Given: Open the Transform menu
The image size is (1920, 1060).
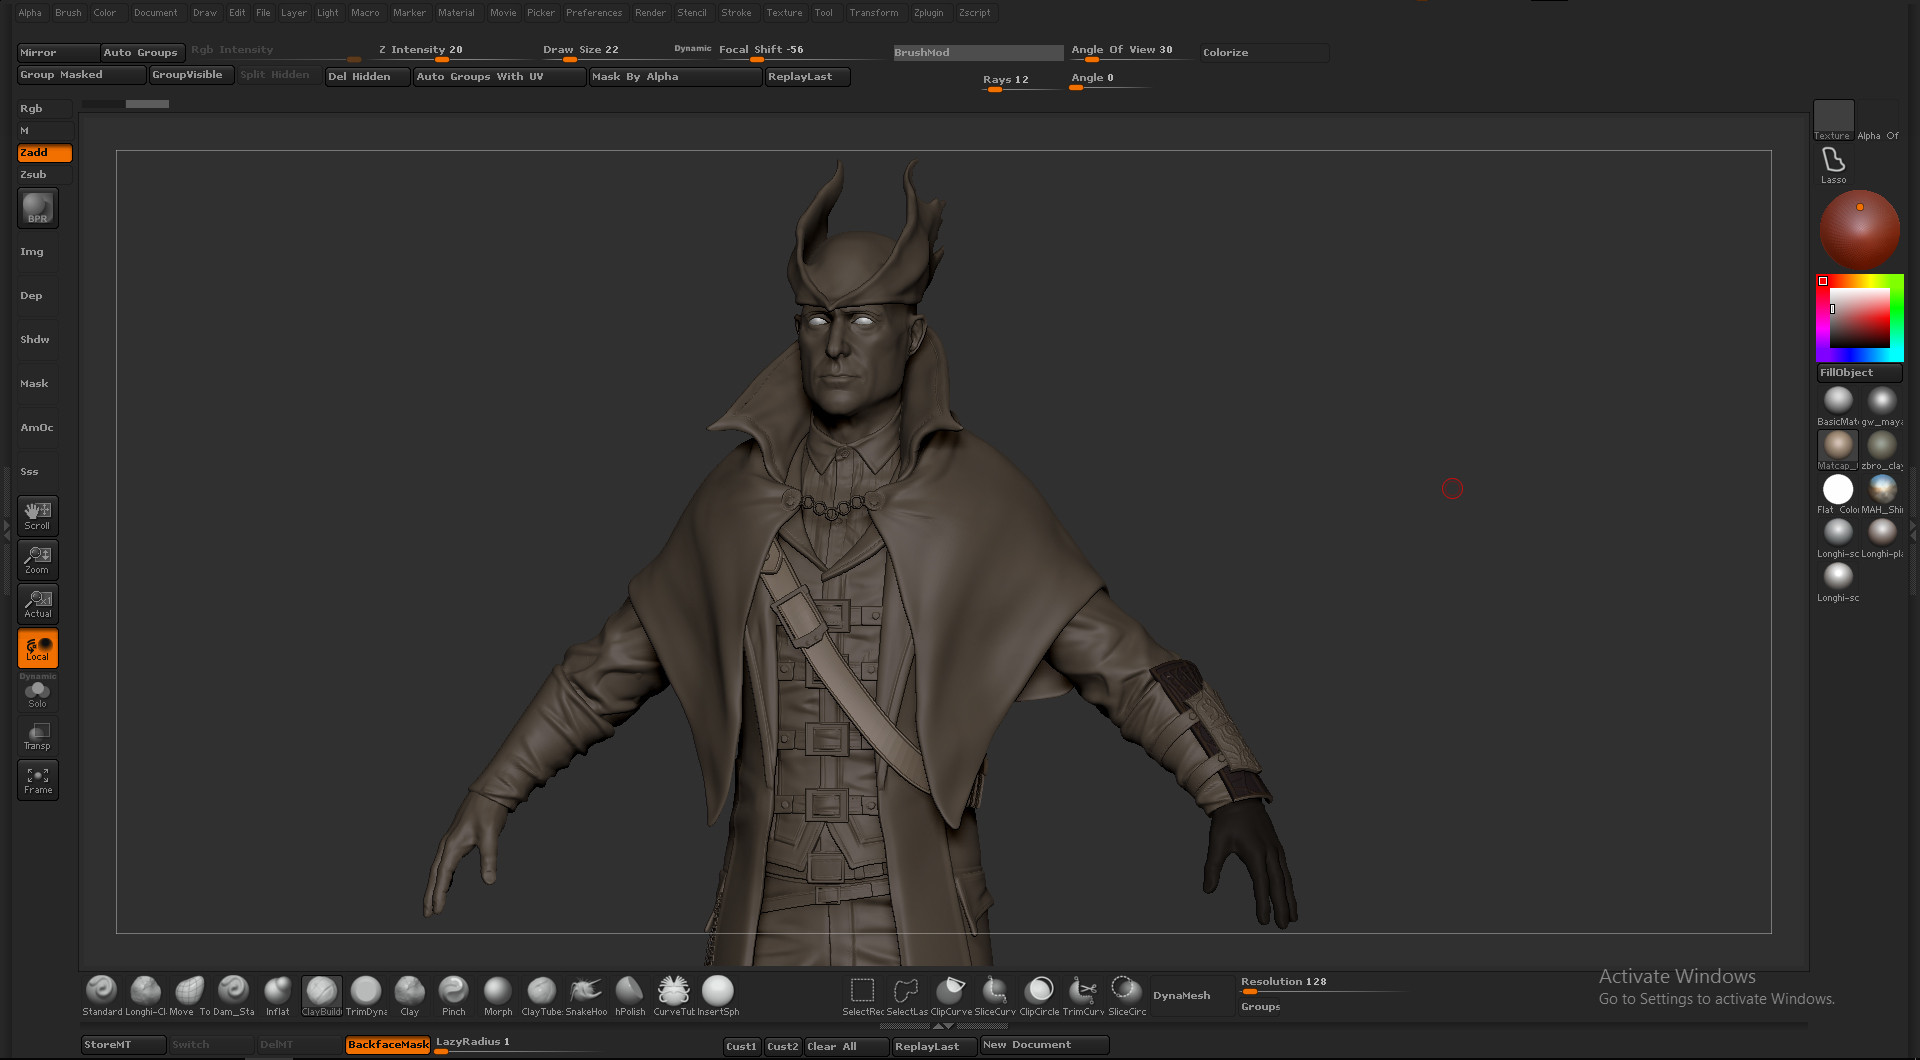Looking at the screenshot, I should click(x=873, y=13).
